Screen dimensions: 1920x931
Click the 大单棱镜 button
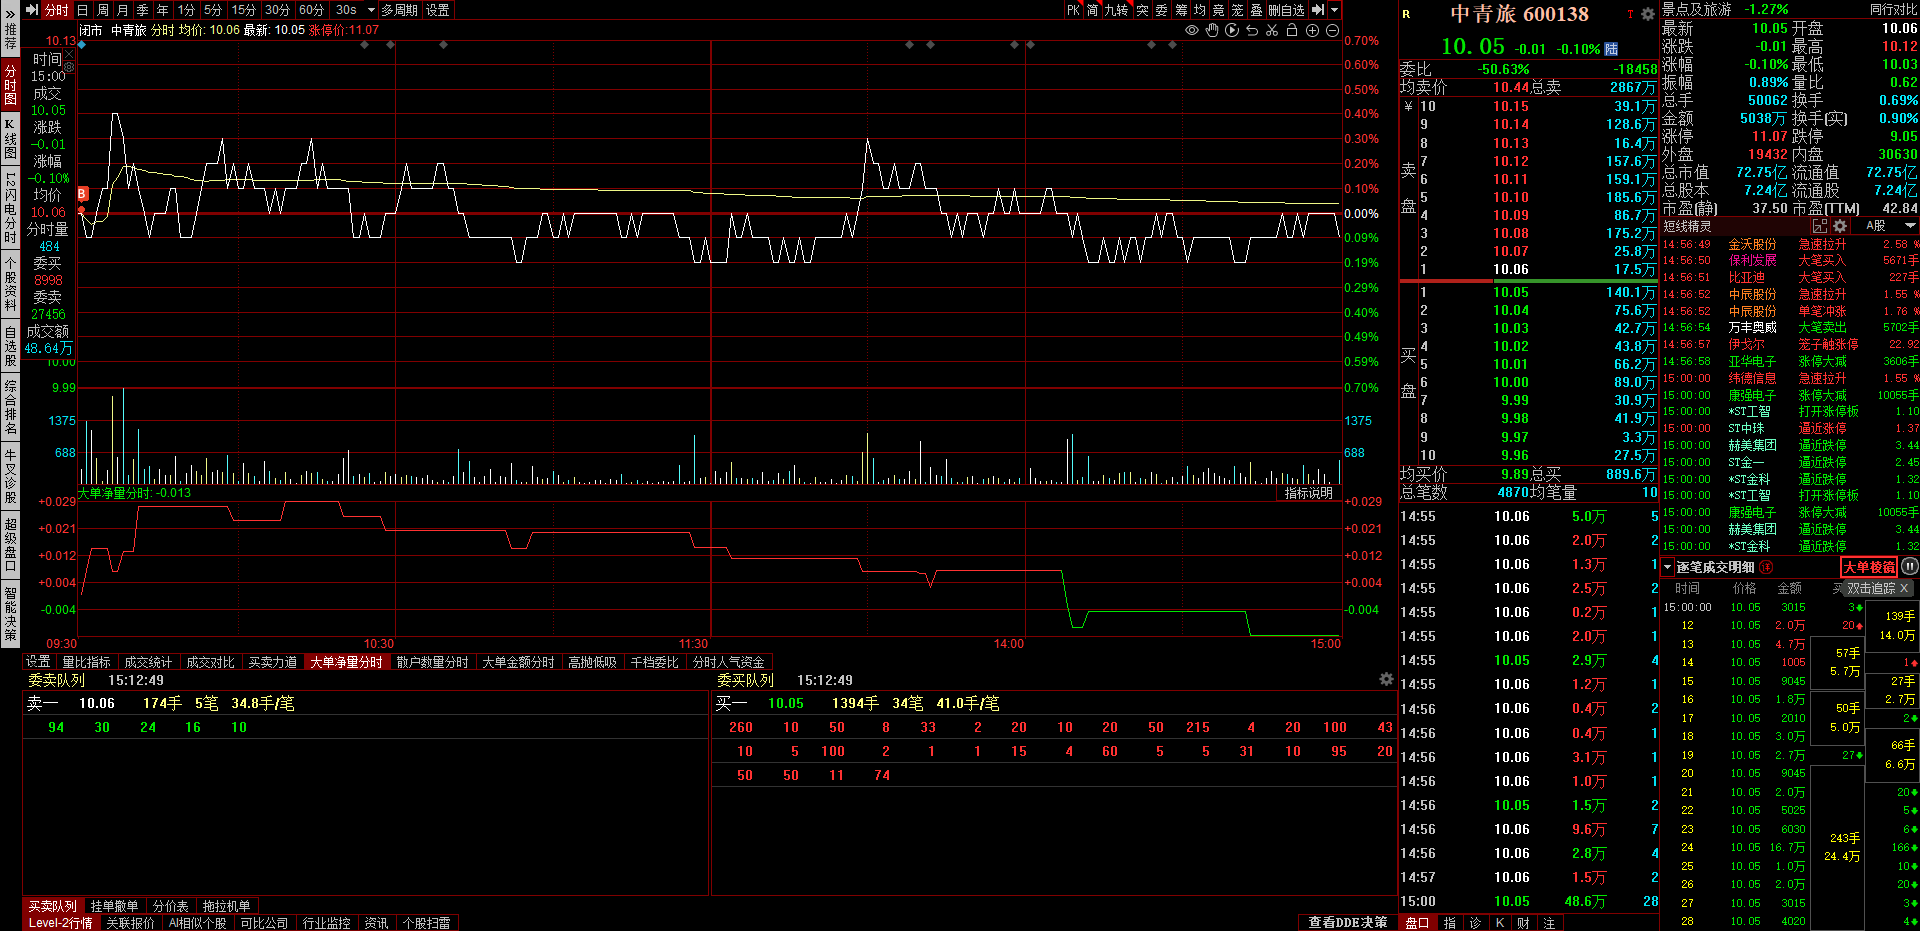1869,567
